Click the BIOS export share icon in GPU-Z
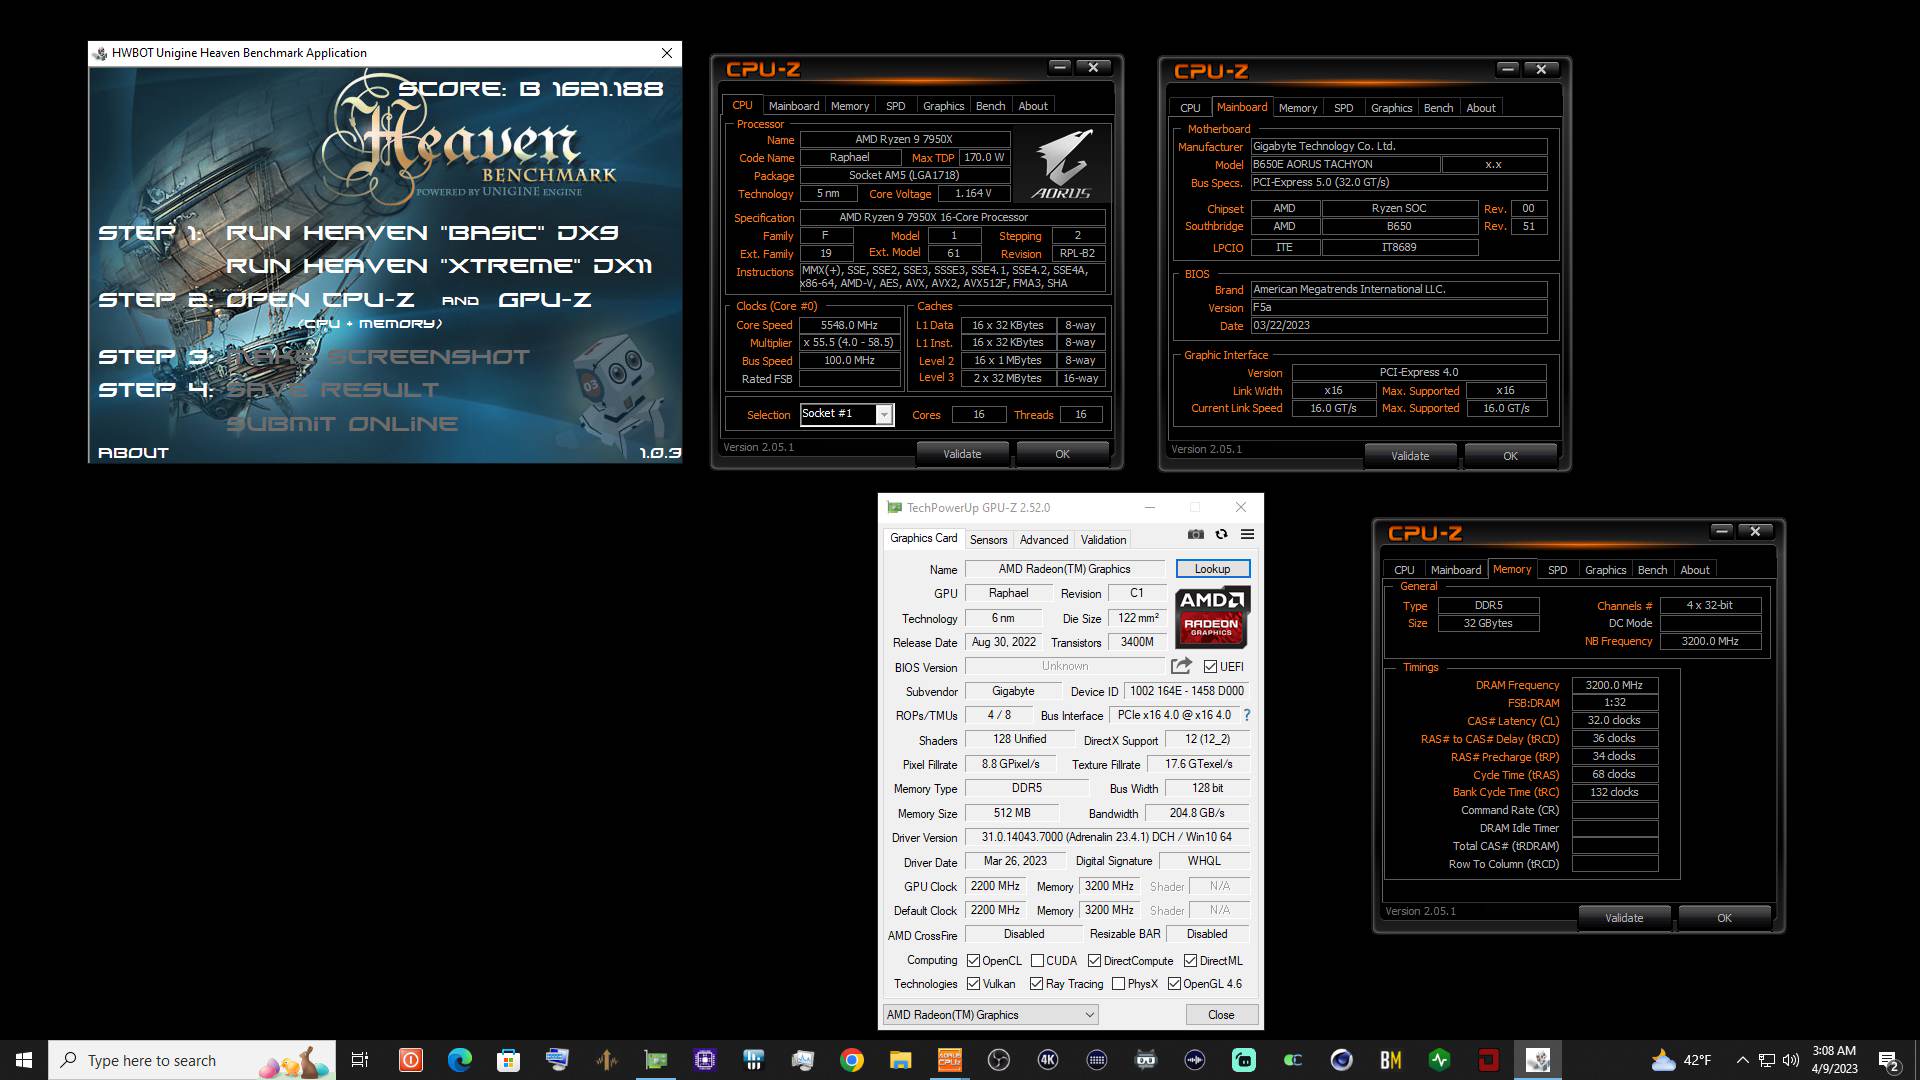Screen dimensions: 1920x1080 [x=1181, y=666]
